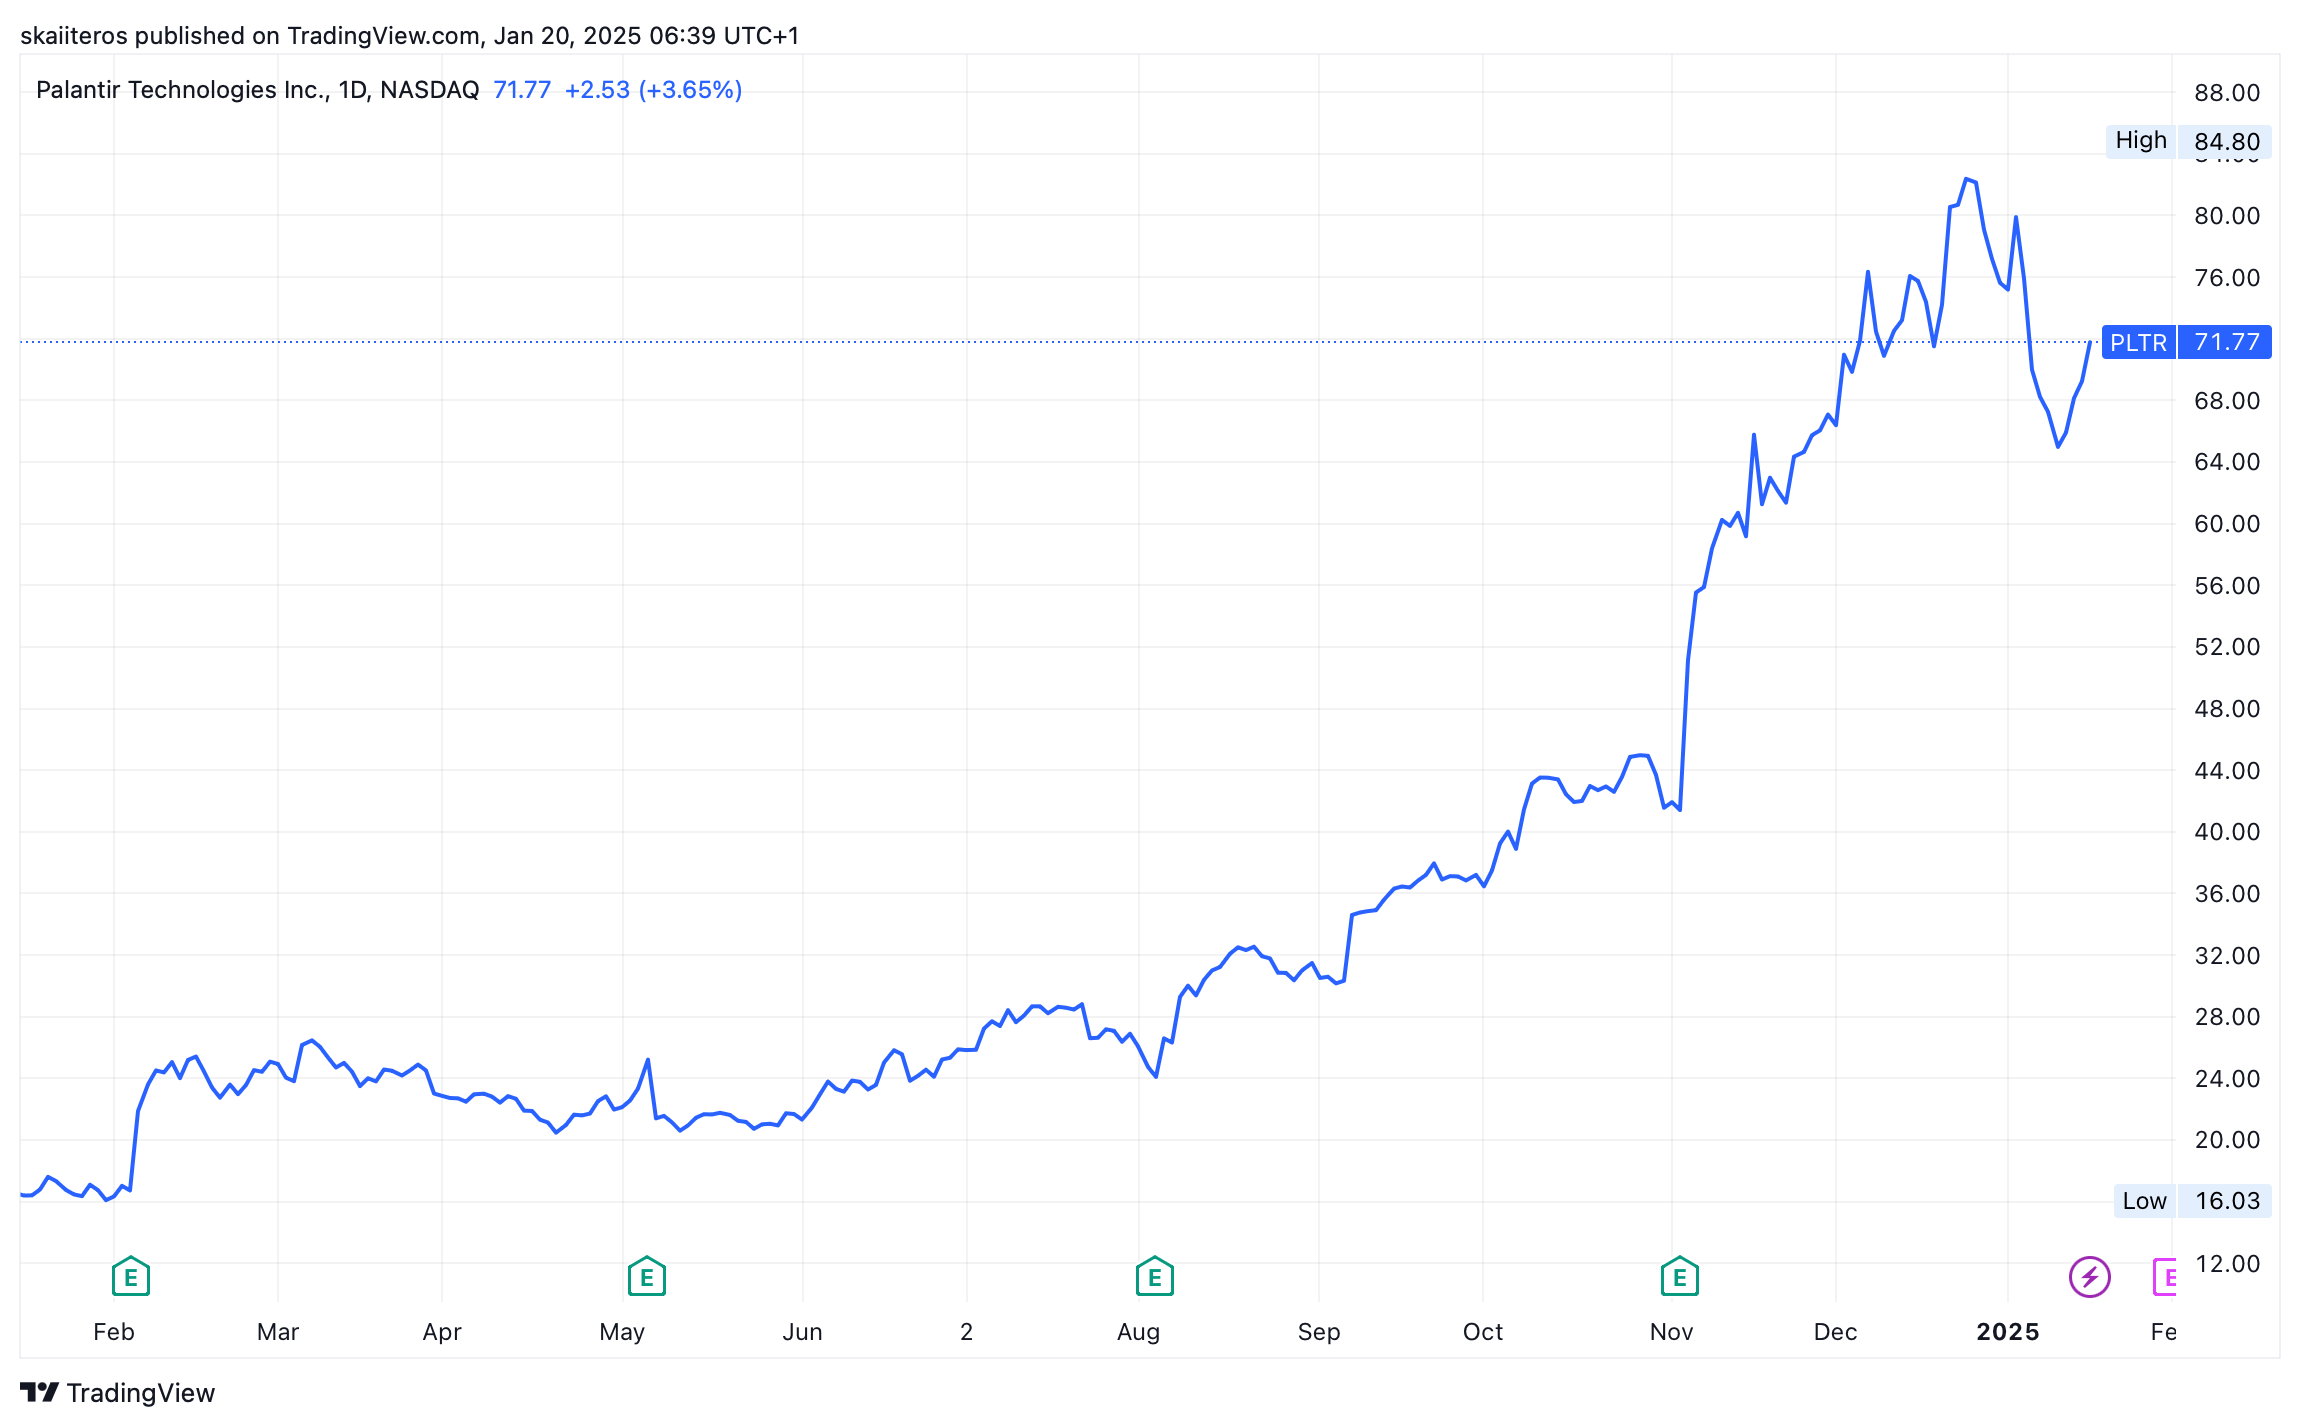
Task: Click the 48.00 price axis label
Action: pyautogui.click(x=2227, y=709)
